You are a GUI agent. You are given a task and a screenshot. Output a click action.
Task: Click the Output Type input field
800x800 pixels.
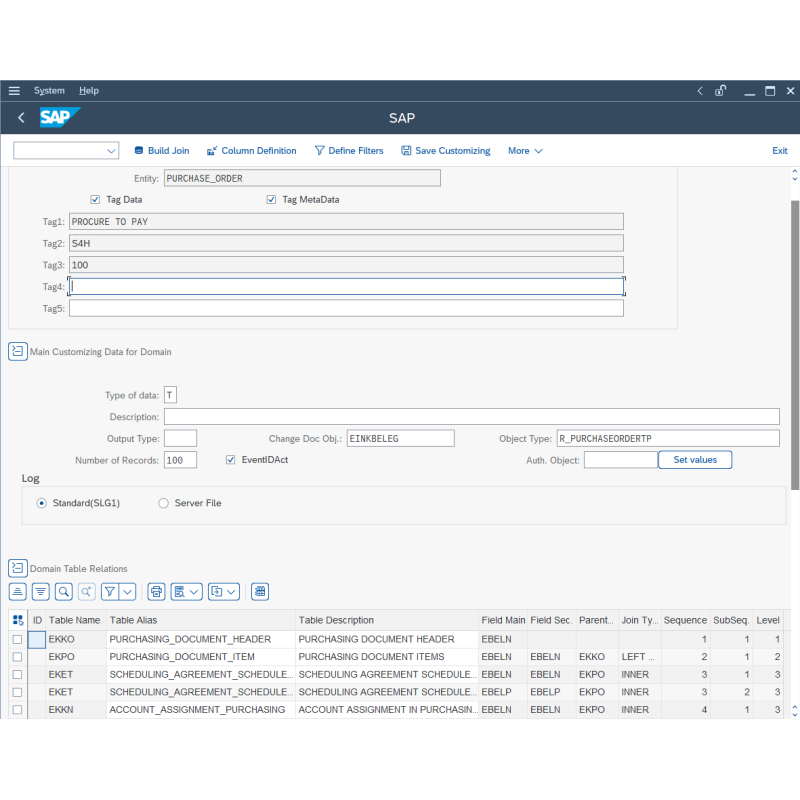(x=180, y=438)
